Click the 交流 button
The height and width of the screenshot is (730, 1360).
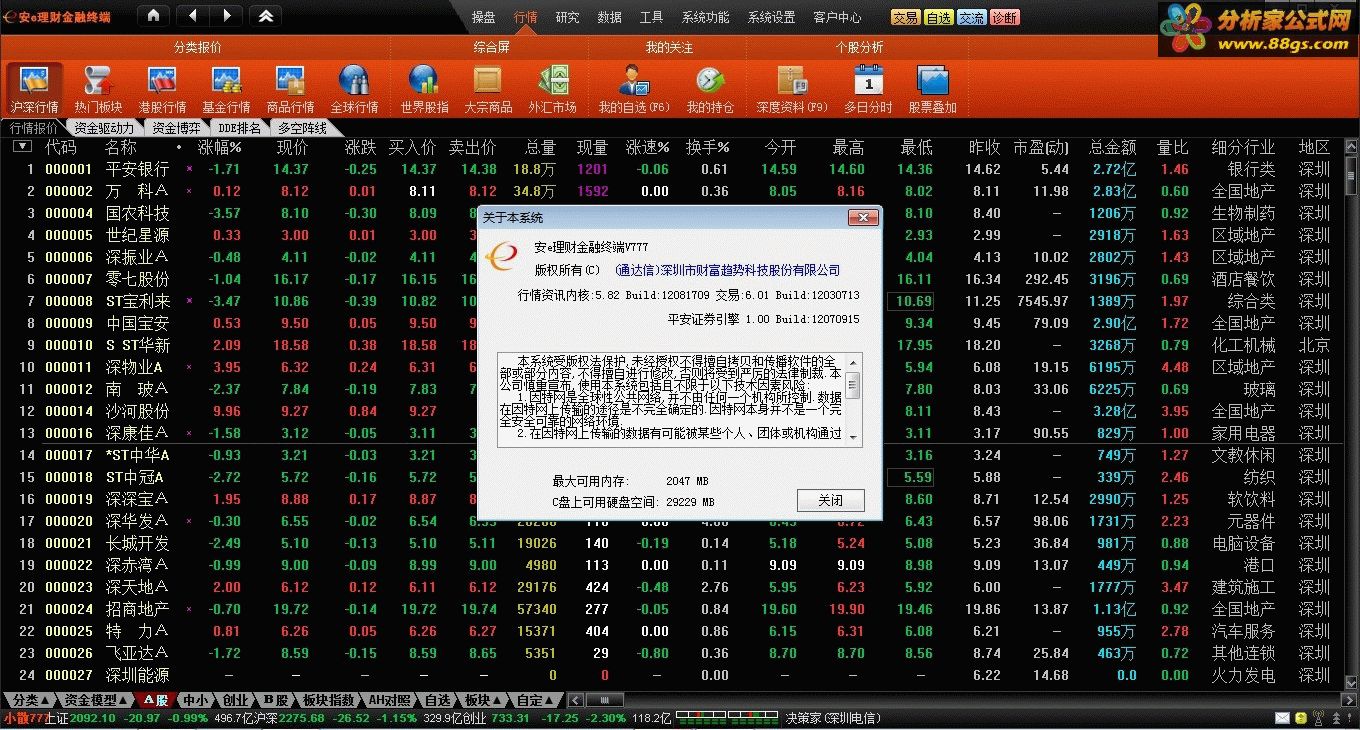click(x=971, y=18)
